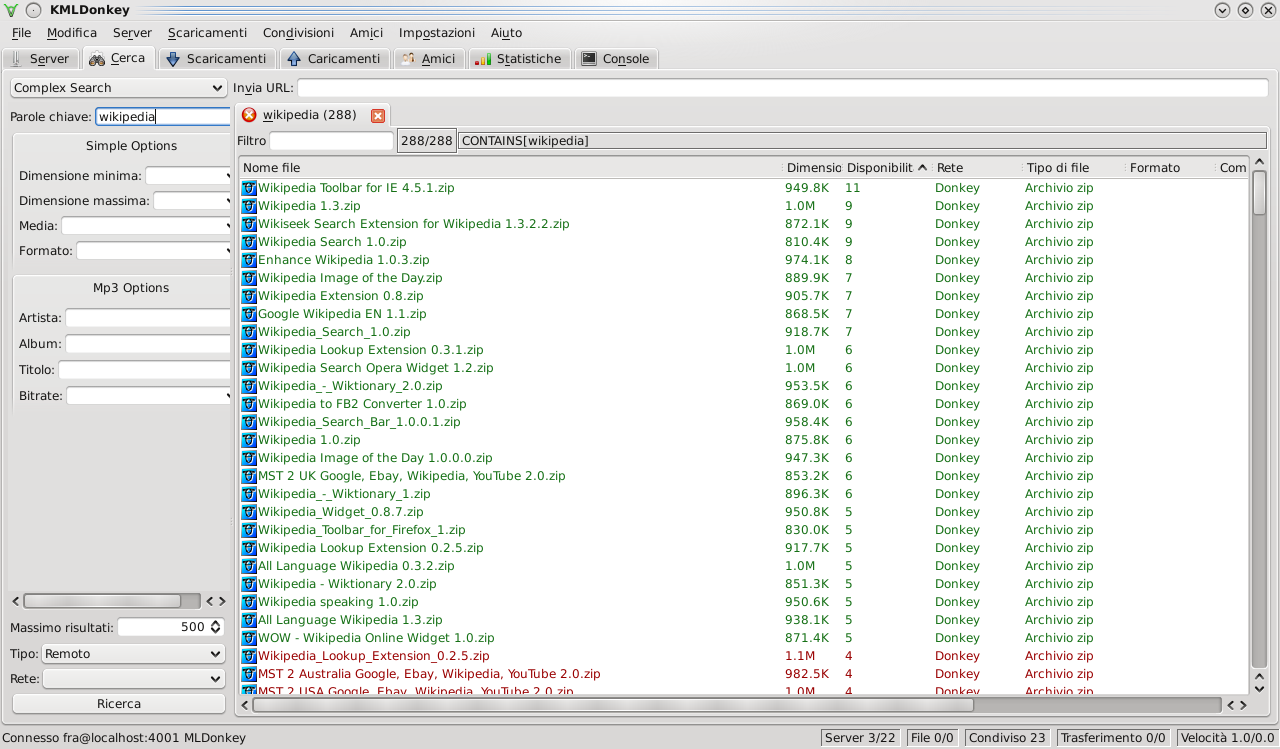Sort results by the Nome file column

coord(510,168)
